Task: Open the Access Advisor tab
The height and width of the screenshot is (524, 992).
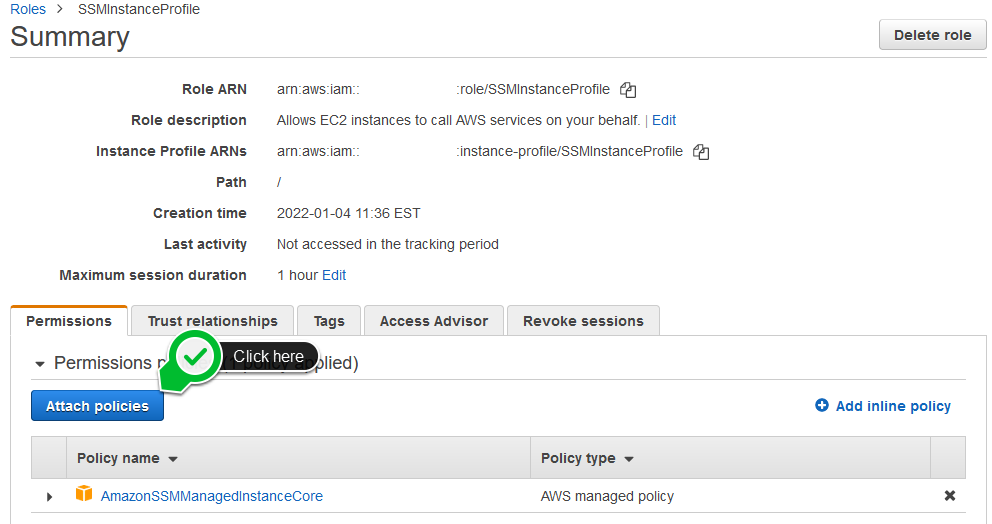Action: (x=434, y=321)
